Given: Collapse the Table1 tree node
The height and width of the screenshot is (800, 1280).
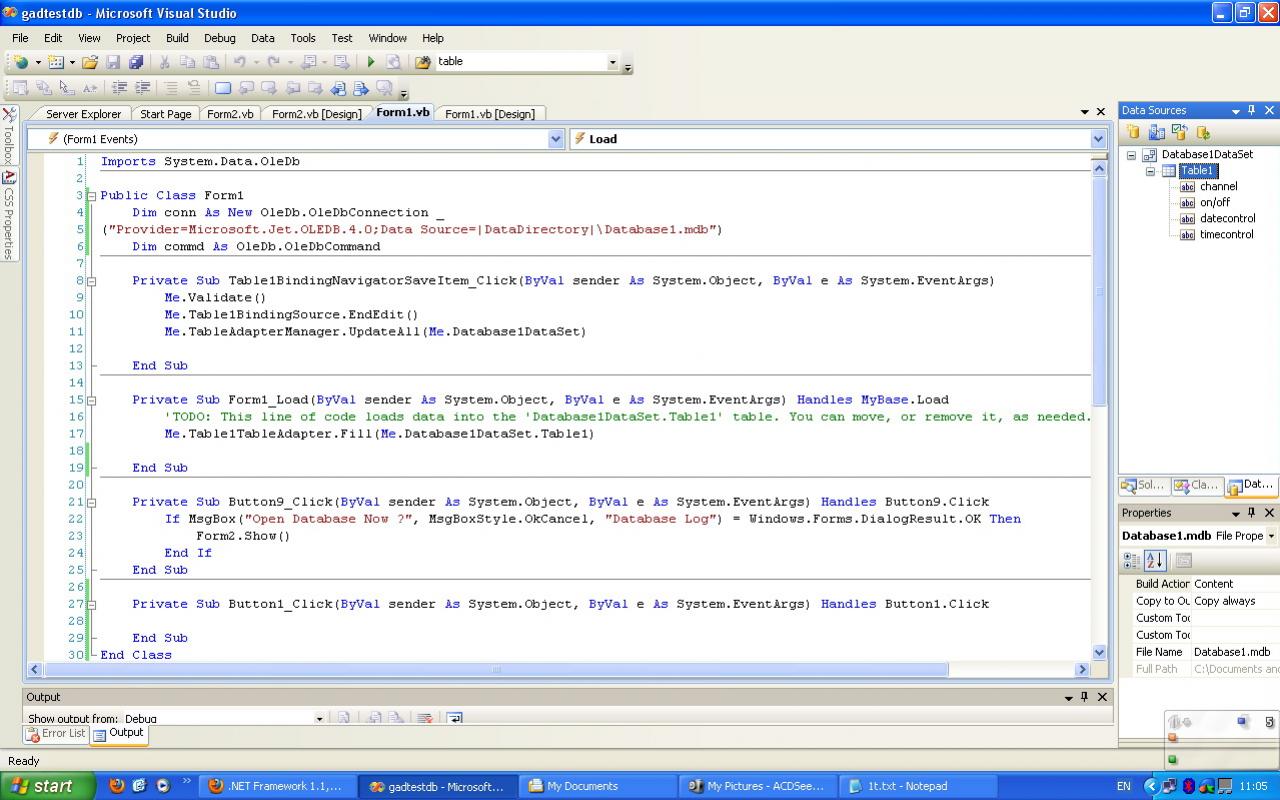Looking at the screenshot, I should point(1150,171).
